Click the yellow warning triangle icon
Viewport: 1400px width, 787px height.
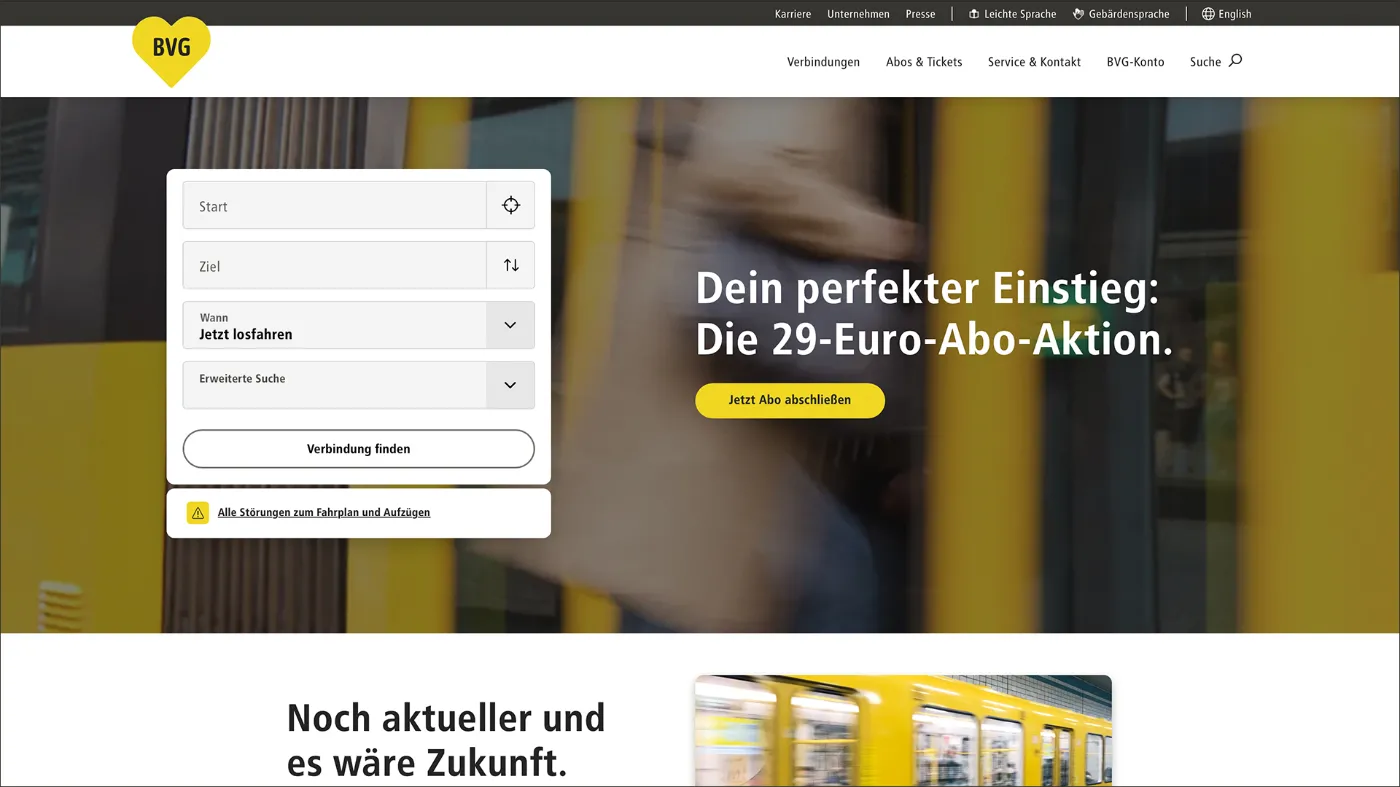tap(198, 513)
